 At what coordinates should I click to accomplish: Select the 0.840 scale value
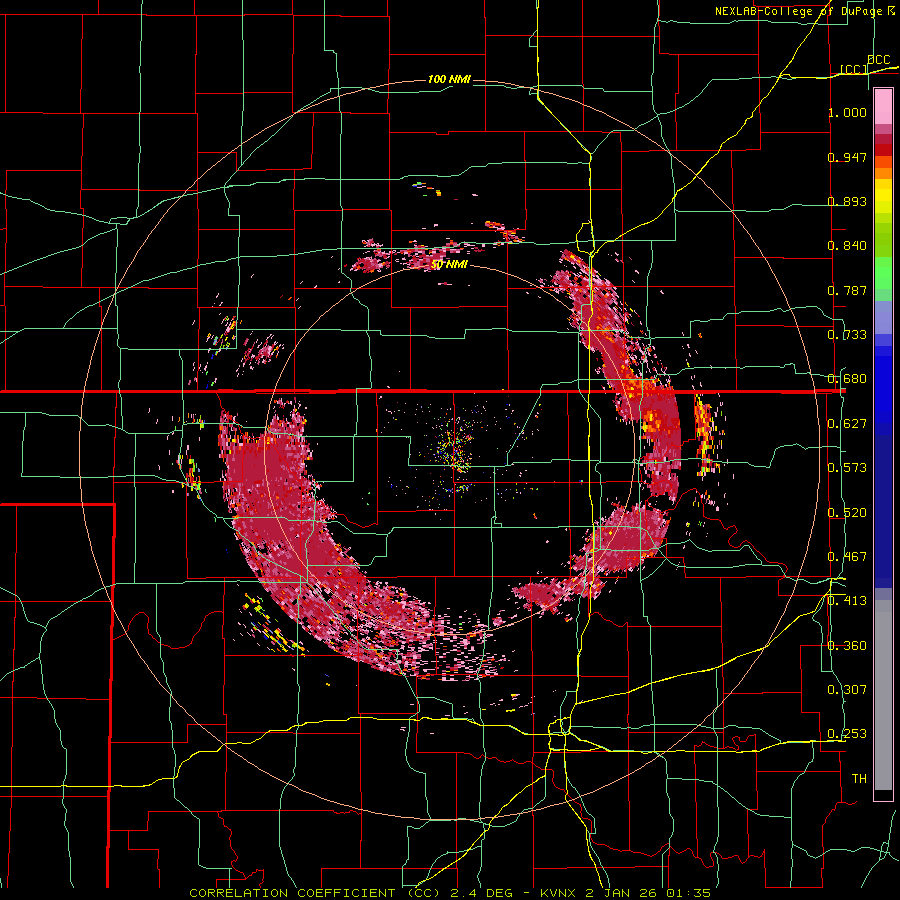coord(847,246)
